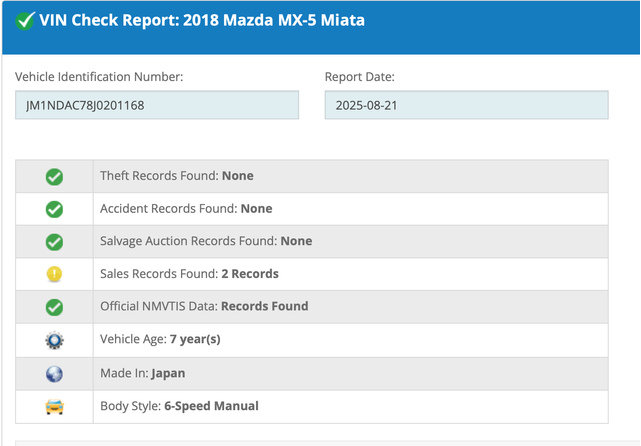641x446 pixels.
Task: Click the Accident Records Found row text
Action: click(x=186, y=209)
